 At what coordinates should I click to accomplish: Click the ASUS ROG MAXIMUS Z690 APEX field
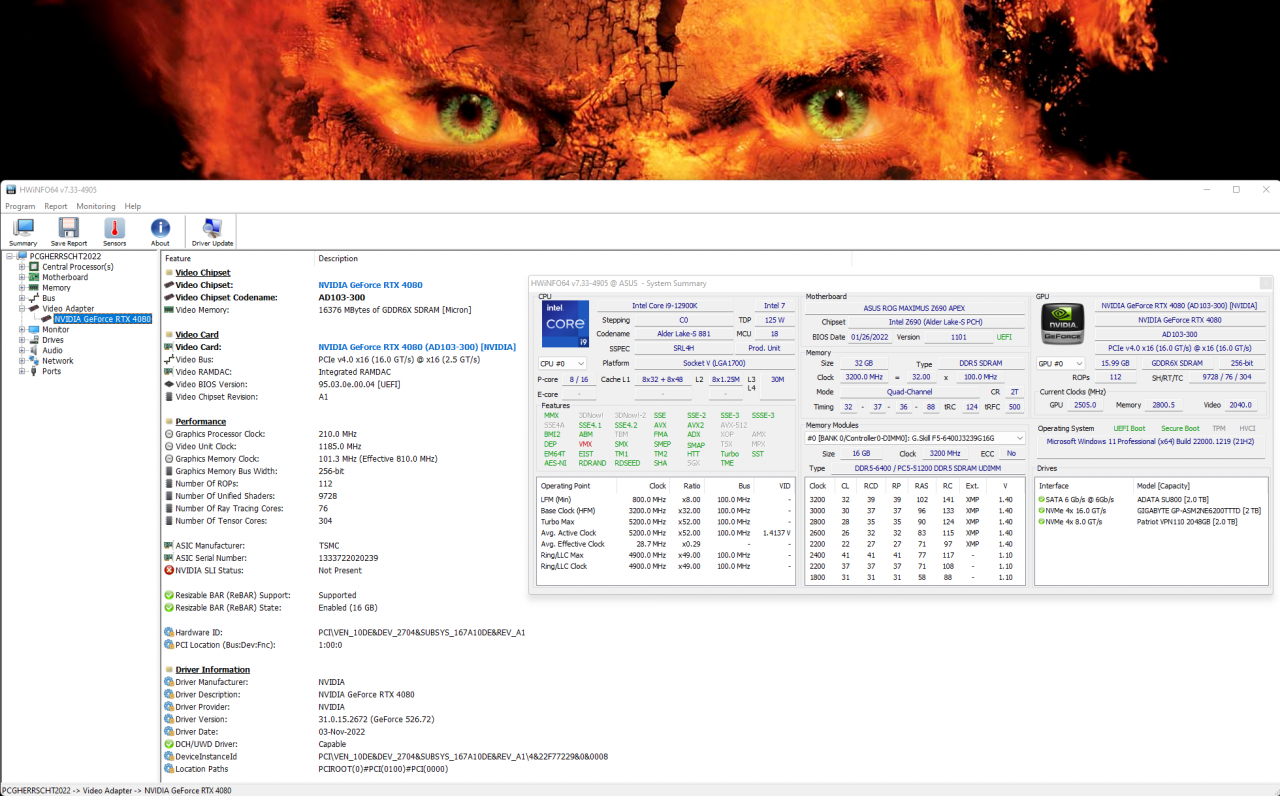pos(915,308)
